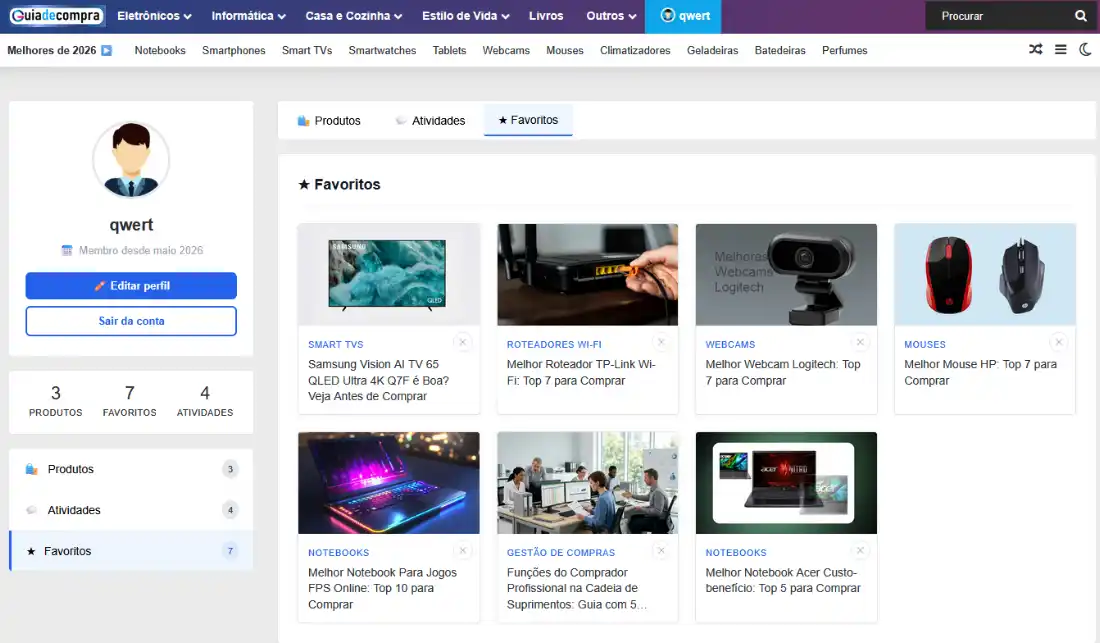Click the ROTEADORES WI-FI category label
1100x643 pixels.
point(554,344)
